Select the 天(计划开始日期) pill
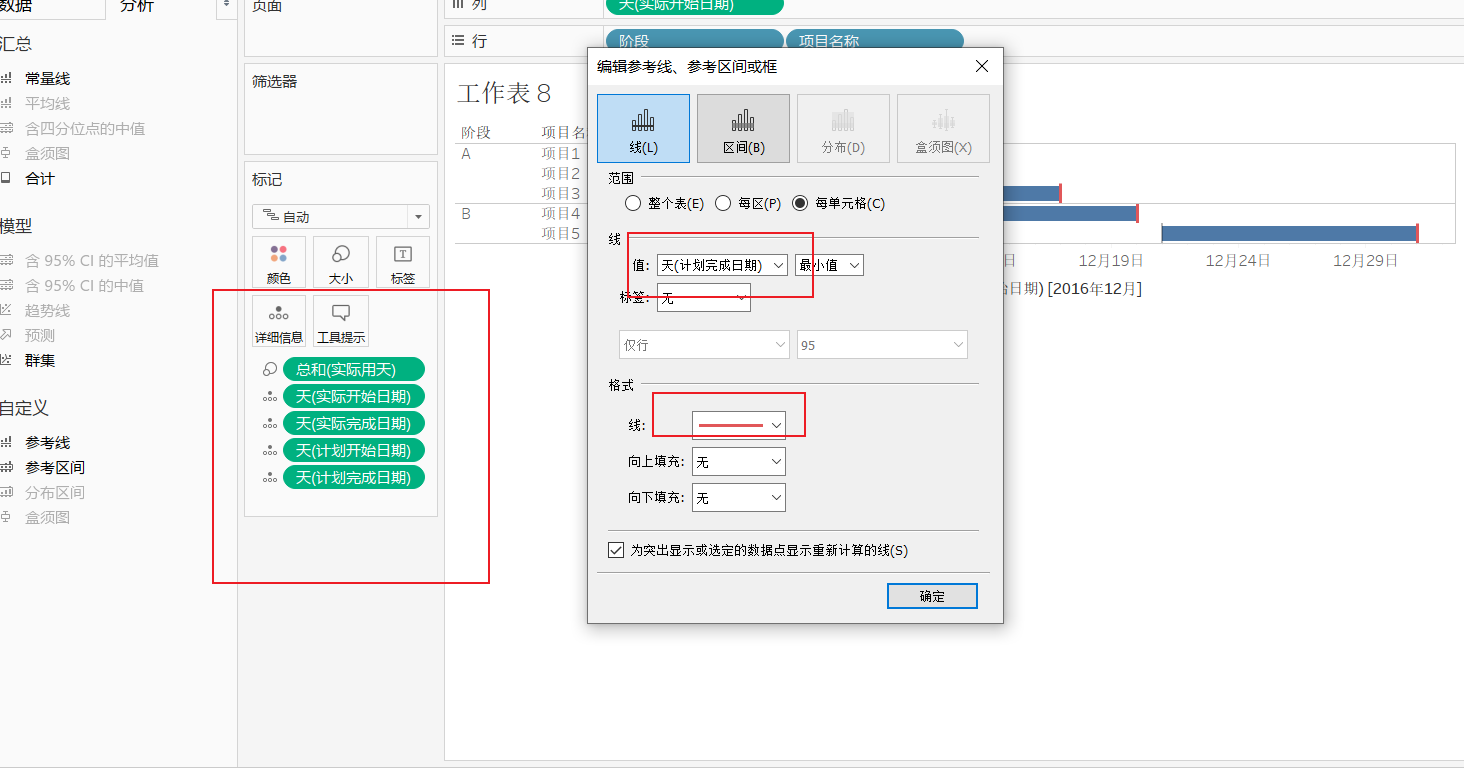This screenshot has width=1464, height=768. click(354, 450)
